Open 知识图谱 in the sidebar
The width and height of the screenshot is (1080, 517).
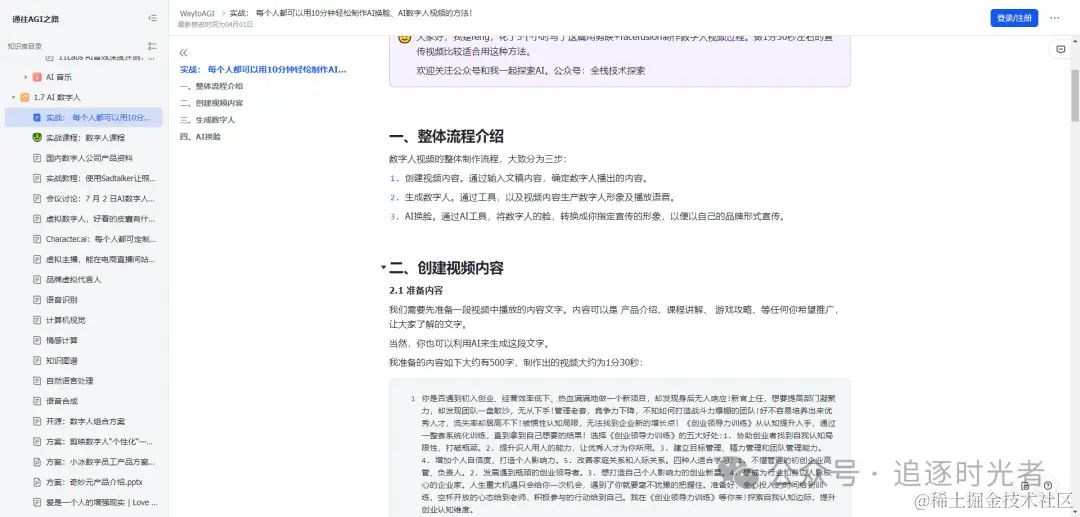click(61, 361)
